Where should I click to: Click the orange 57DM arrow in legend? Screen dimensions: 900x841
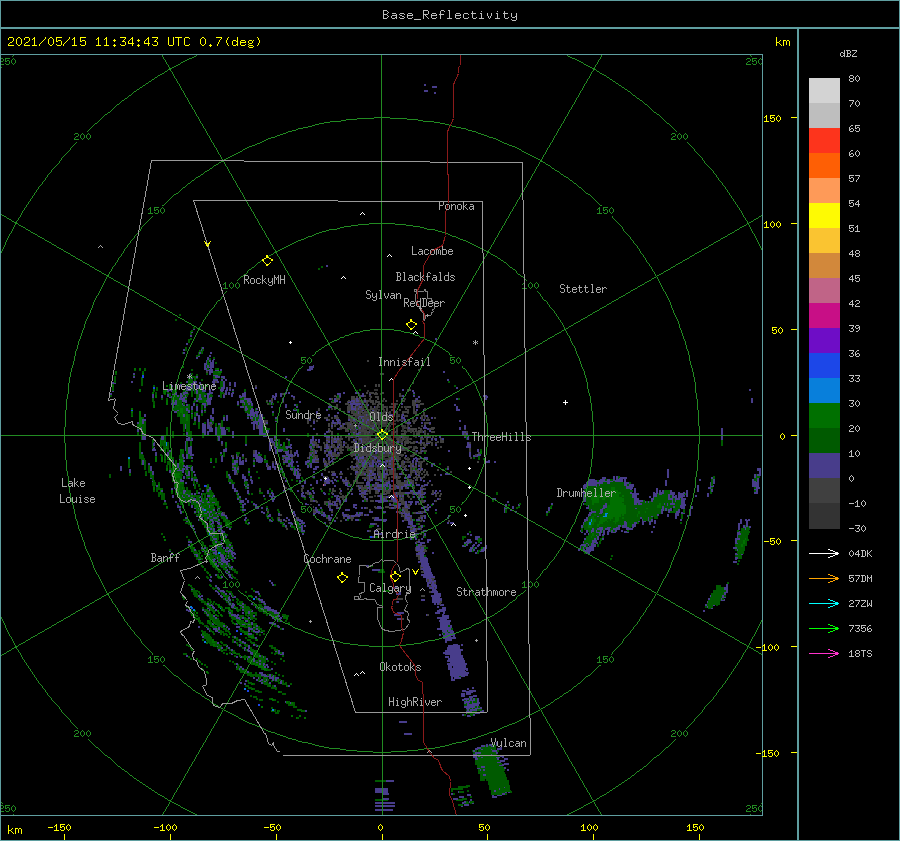click(x=824, y=579)
